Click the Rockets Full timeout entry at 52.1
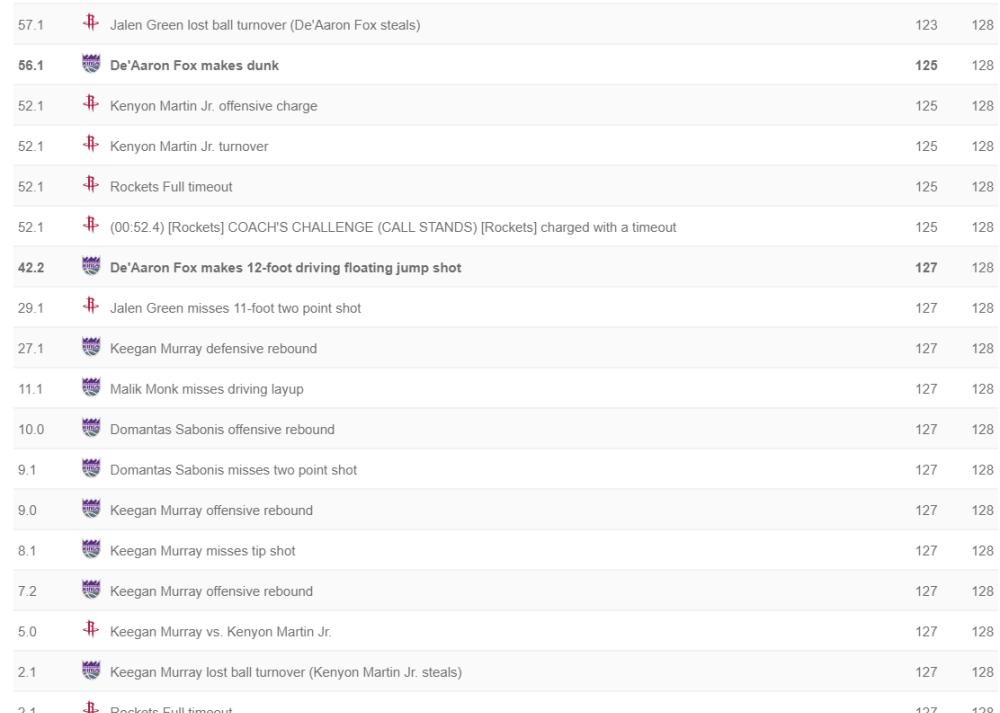Image resolution: width=1000 pixels, height=713 pixels. pyautogui.click(x=171, y=187)
